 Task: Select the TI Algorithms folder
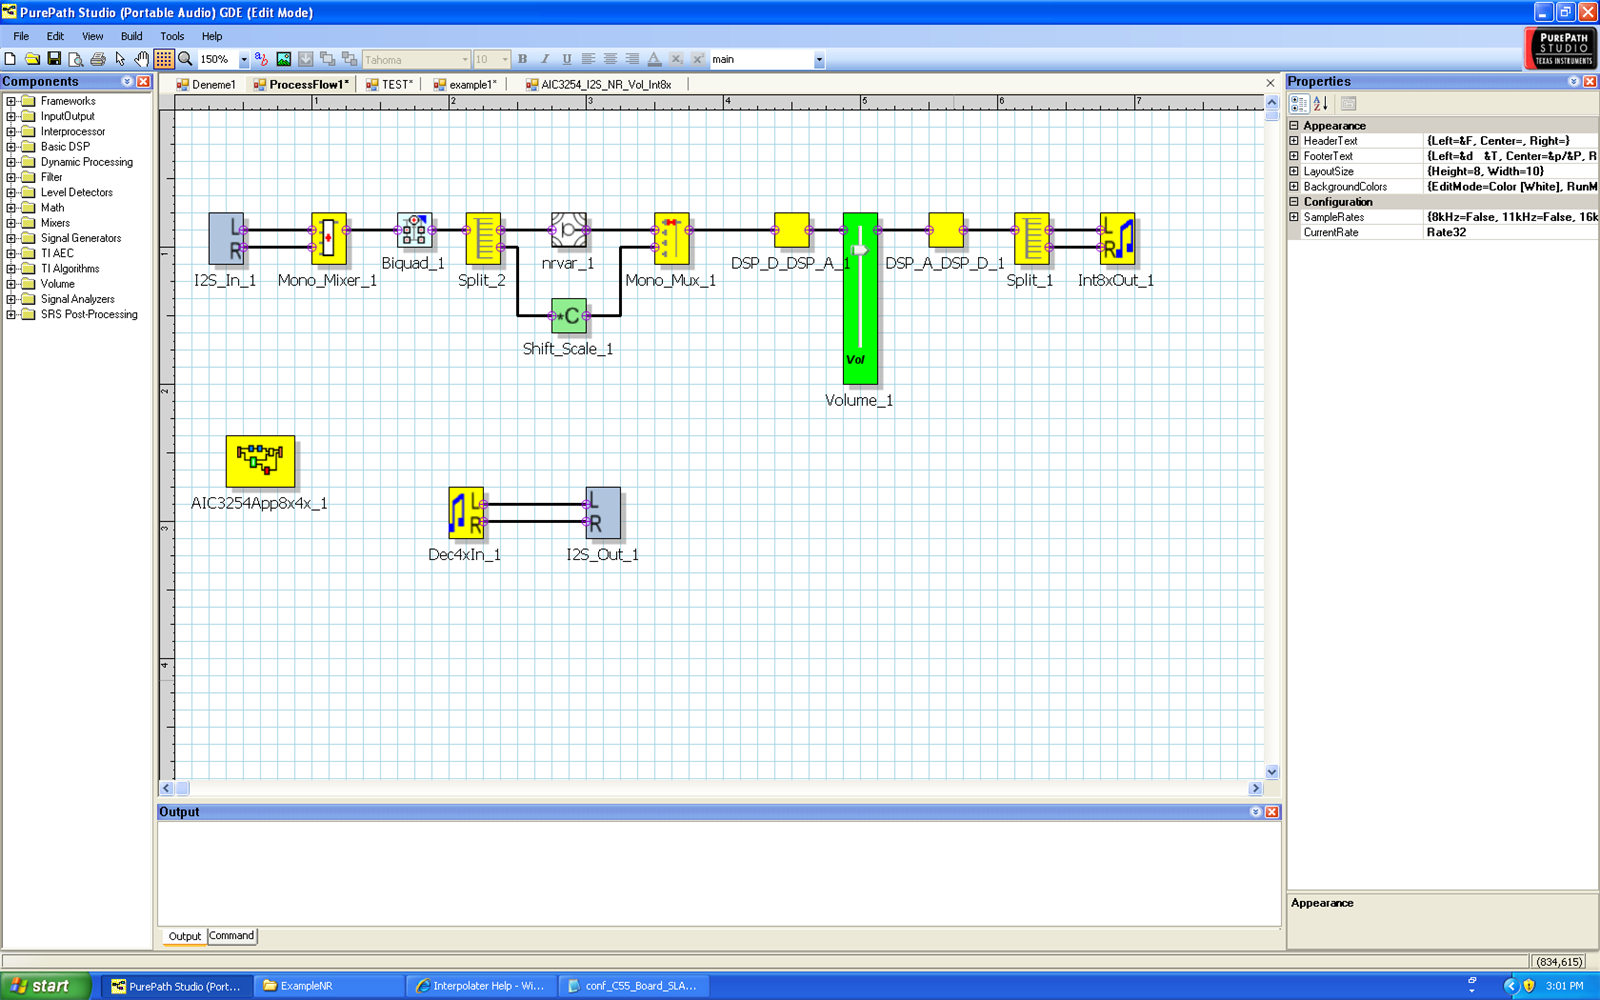pos(70,269)
